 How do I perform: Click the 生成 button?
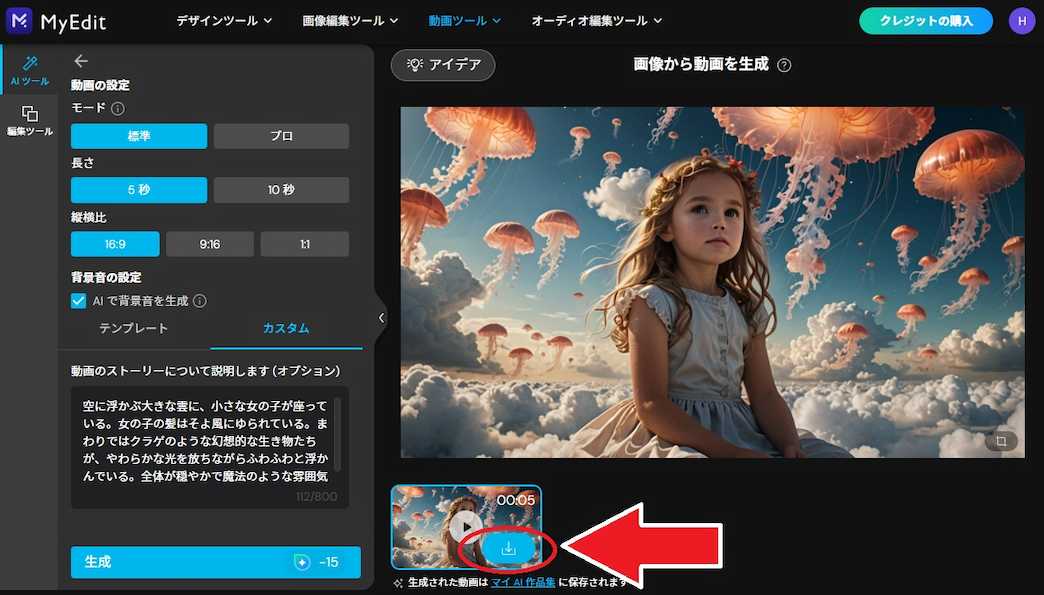click(214, 562)
